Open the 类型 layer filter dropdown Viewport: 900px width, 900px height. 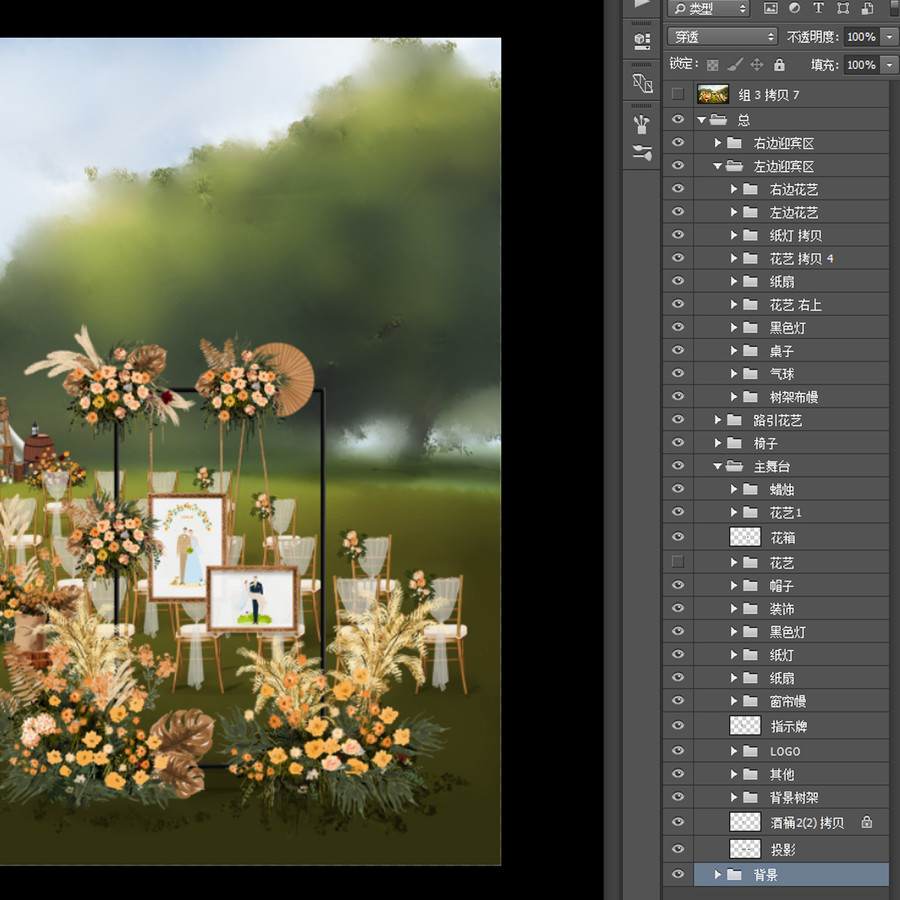coord(708,8)
